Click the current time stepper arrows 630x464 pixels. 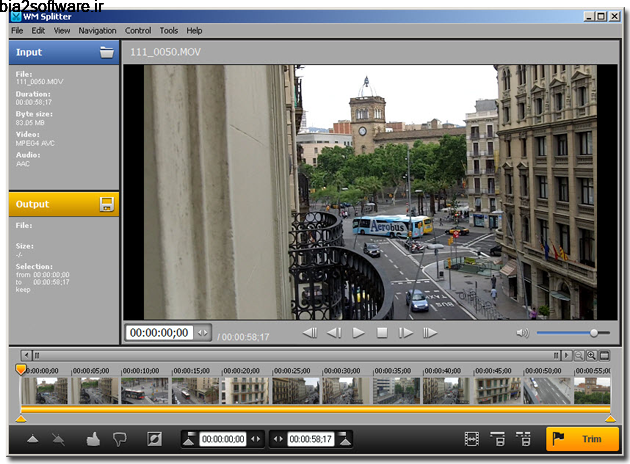pos(203,333)
